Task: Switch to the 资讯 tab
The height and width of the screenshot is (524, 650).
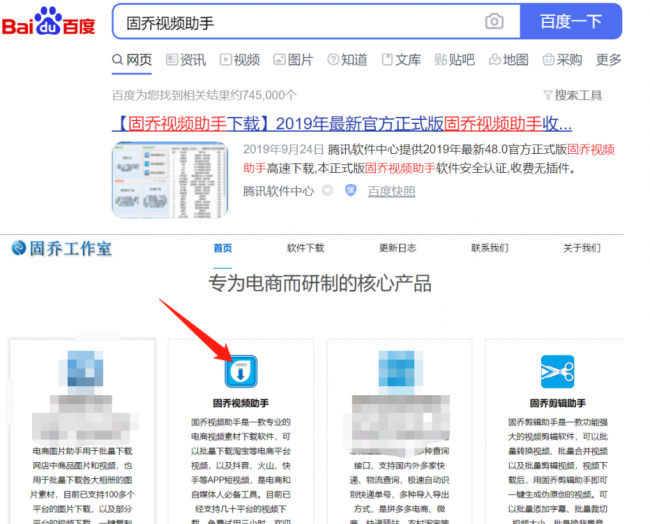Action: click(x=186, y=60)
